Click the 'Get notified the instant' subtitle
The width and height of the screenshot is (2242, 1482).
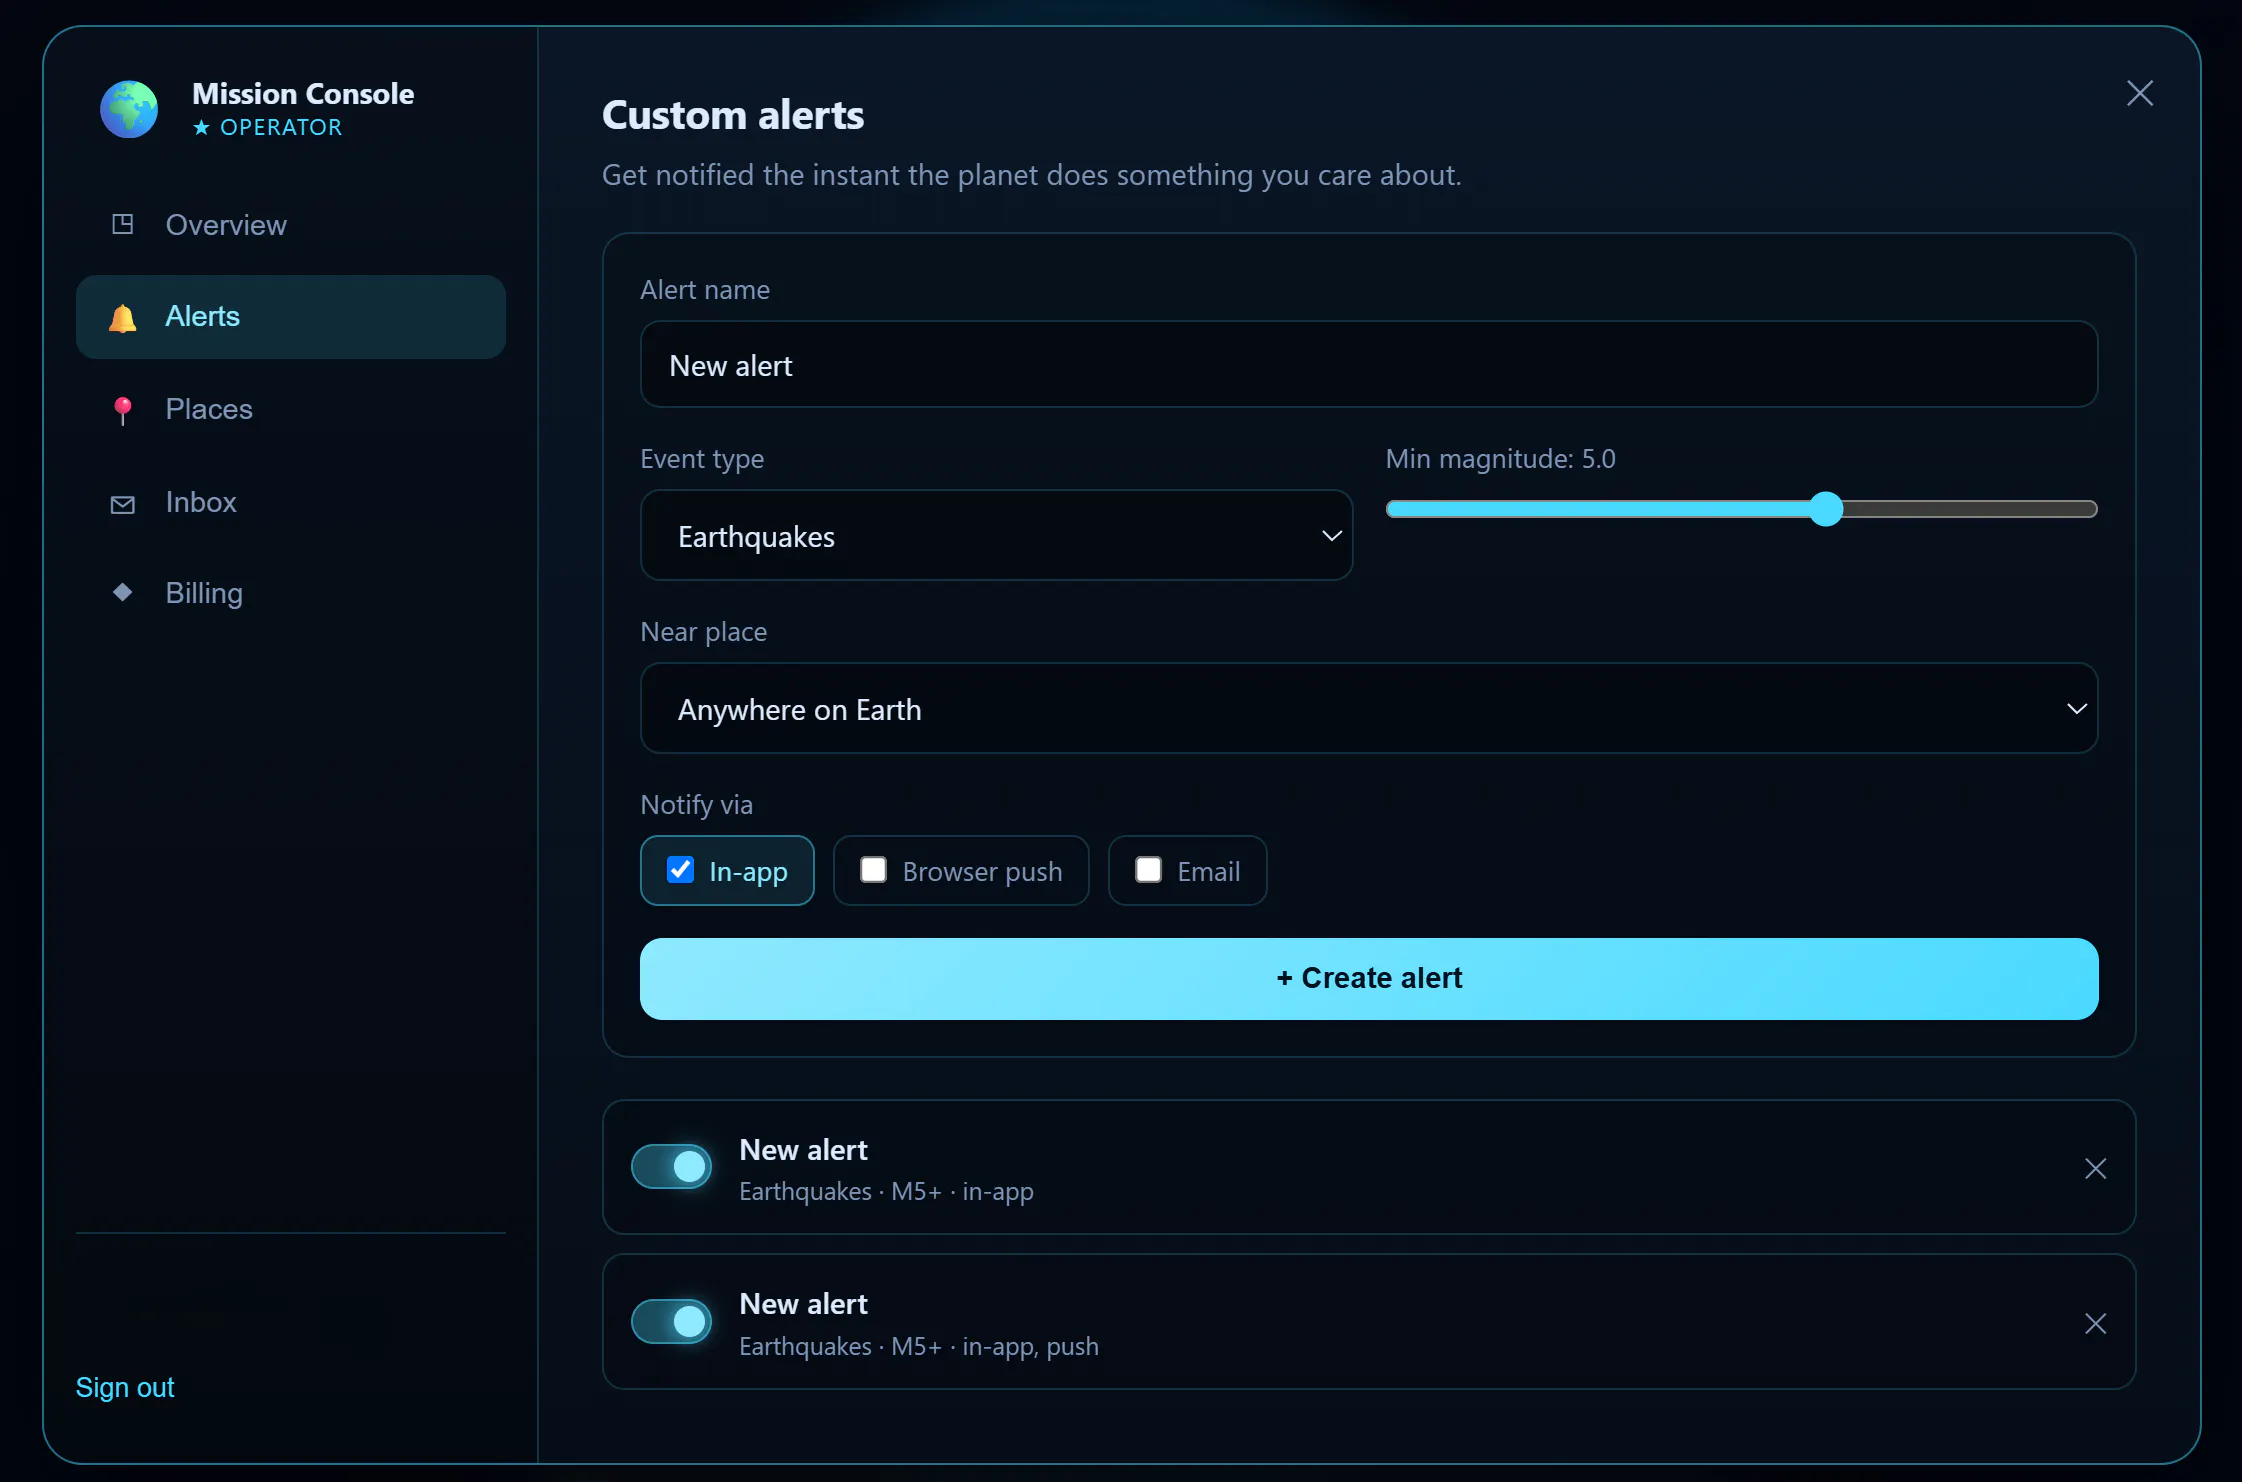tap(1031, 175)
